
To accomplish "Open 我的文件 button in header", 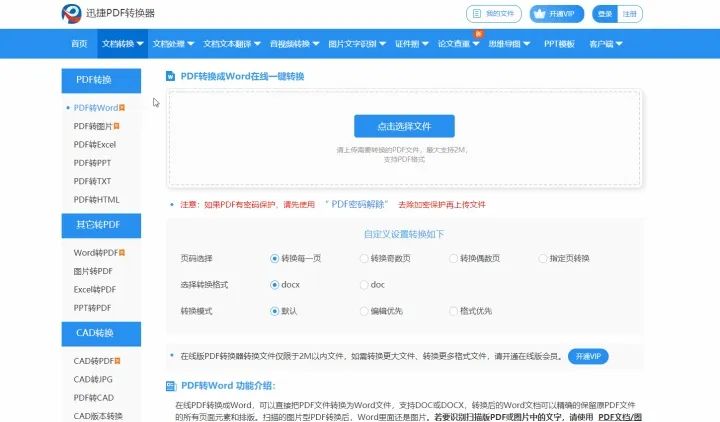I will 494,14.
